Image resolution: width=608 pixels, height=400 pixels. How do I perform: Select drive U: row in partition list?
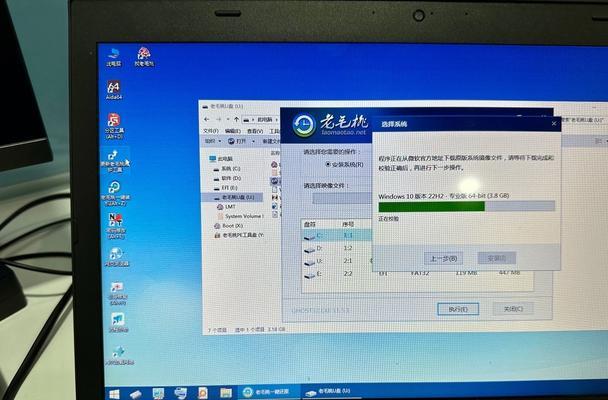pyautogui.click(x=337, y=261)
